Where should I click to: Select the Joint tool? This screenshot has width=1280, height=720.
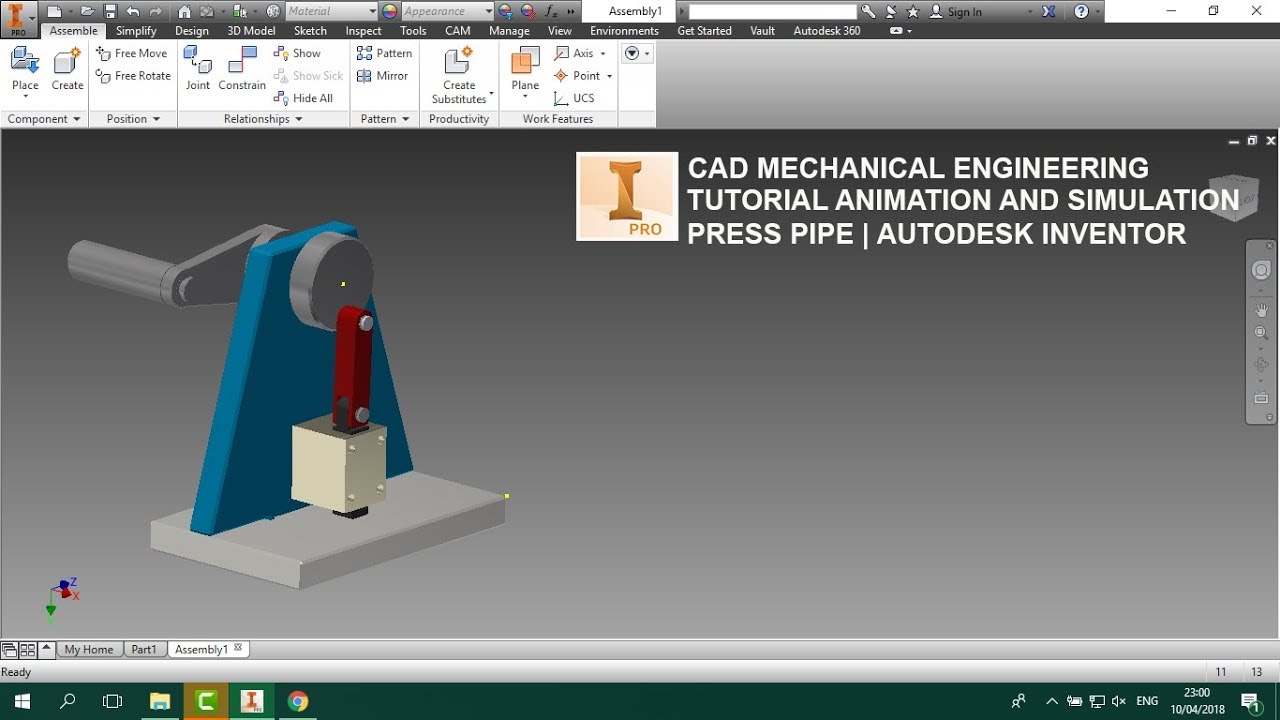click(x=198, y=68)
